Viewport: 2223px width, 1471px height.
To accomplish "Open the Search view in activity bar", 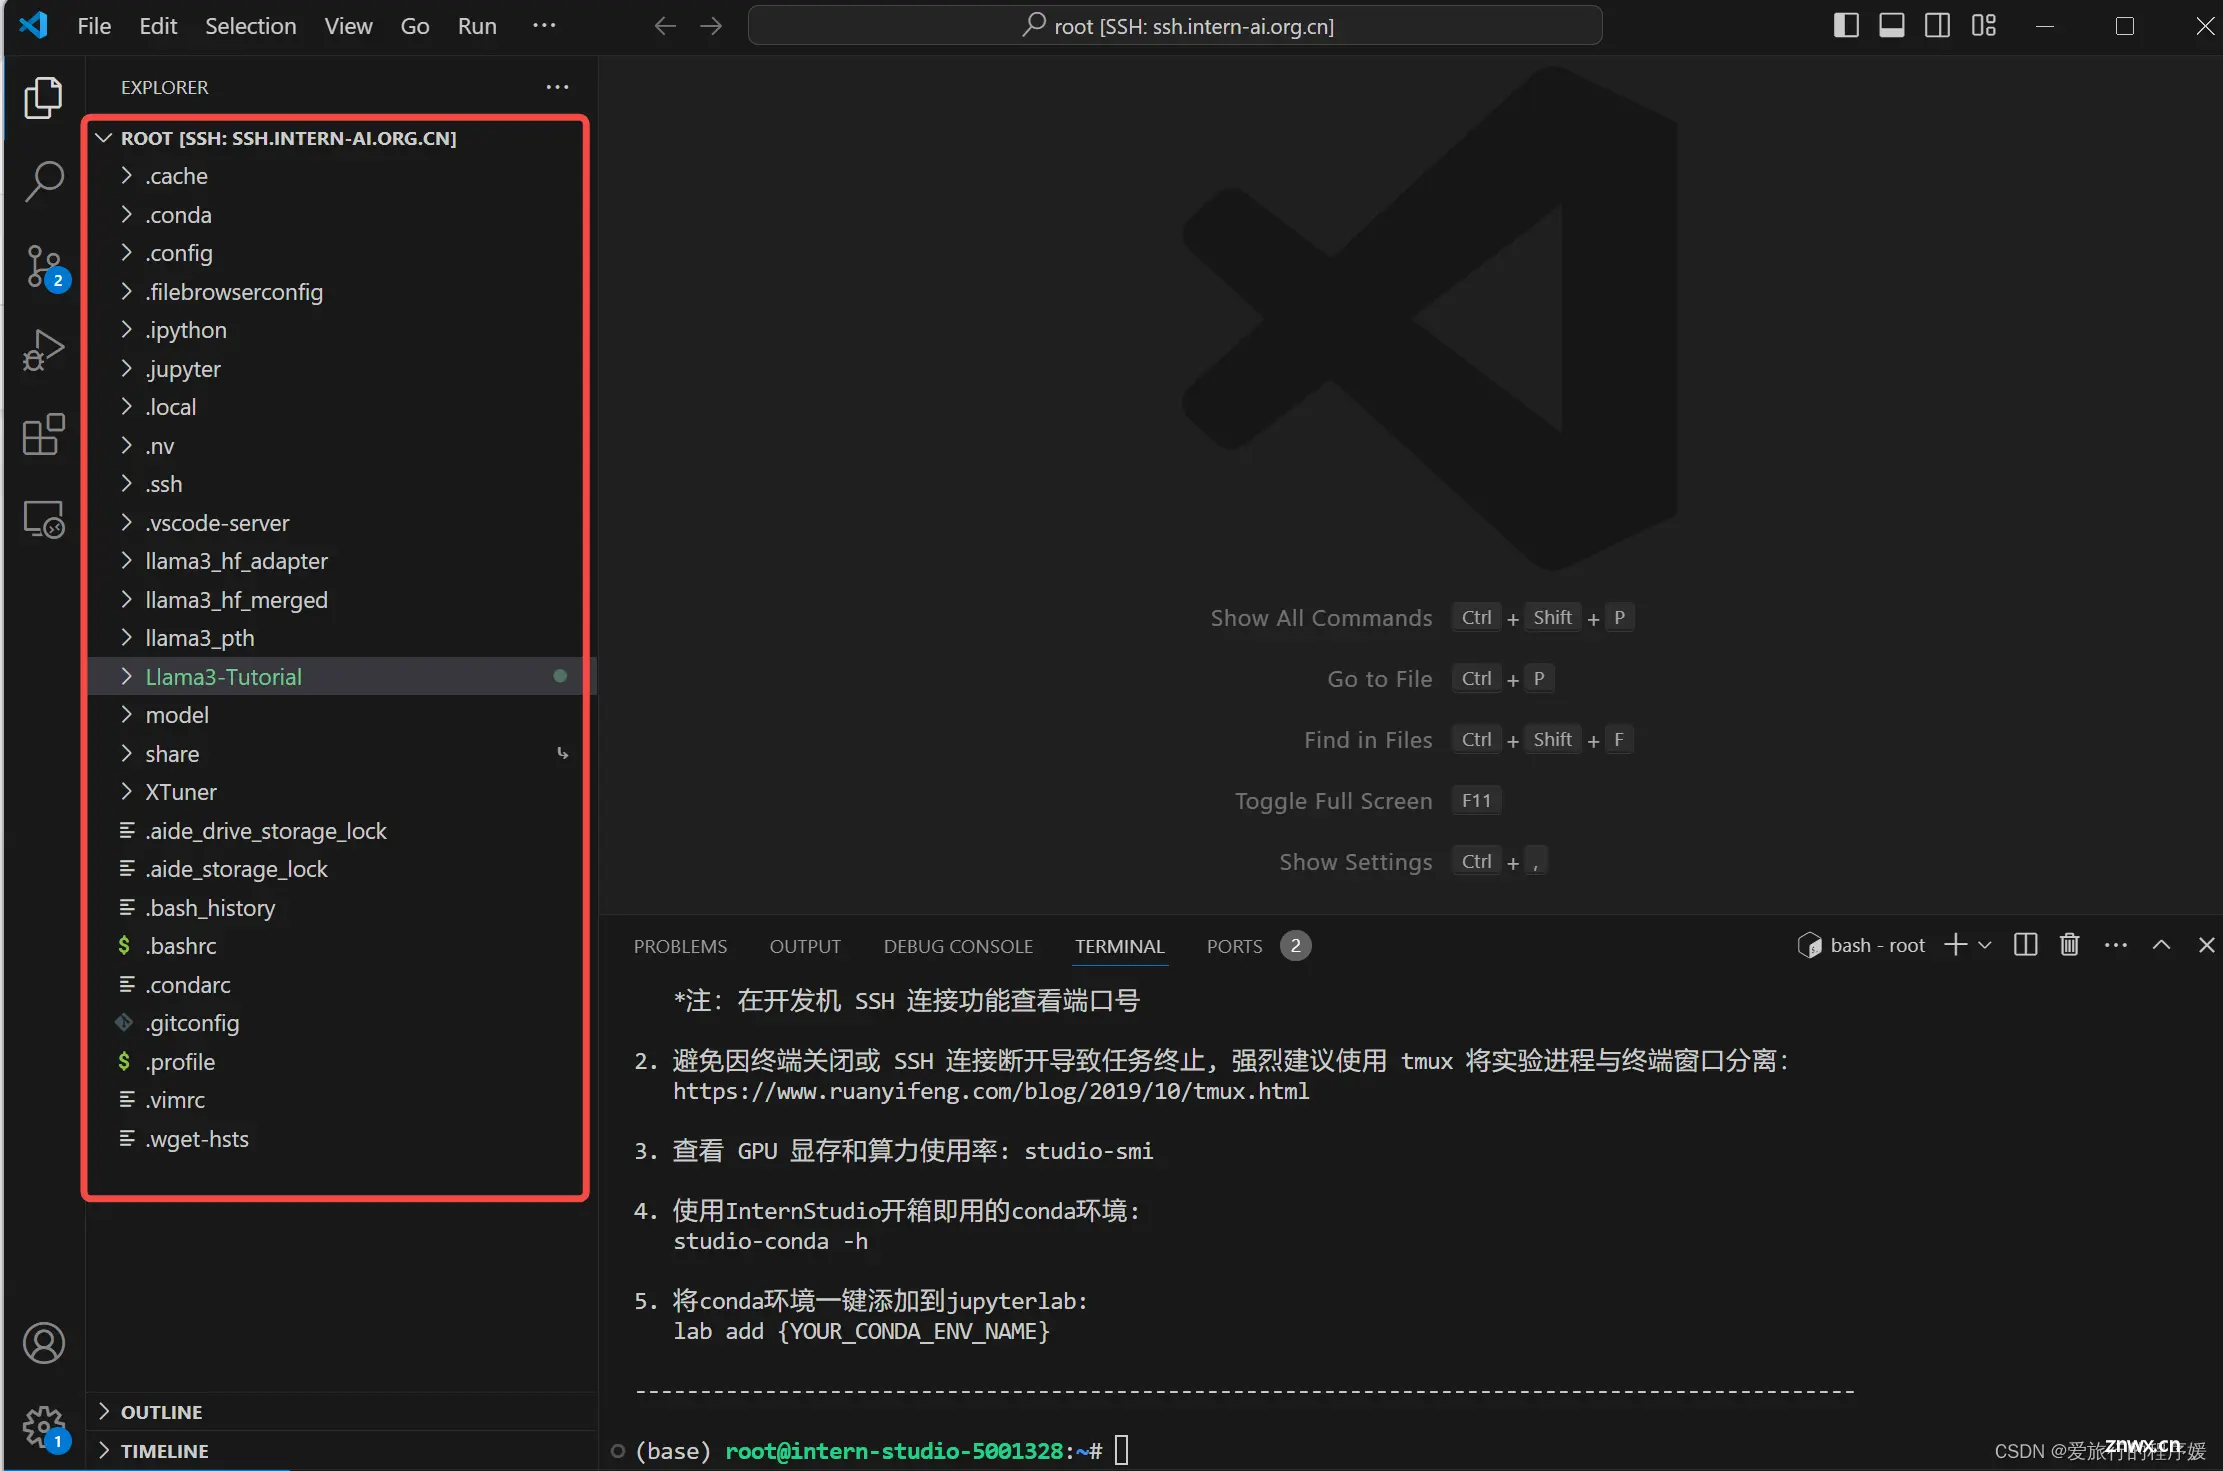I will point(43,182).
